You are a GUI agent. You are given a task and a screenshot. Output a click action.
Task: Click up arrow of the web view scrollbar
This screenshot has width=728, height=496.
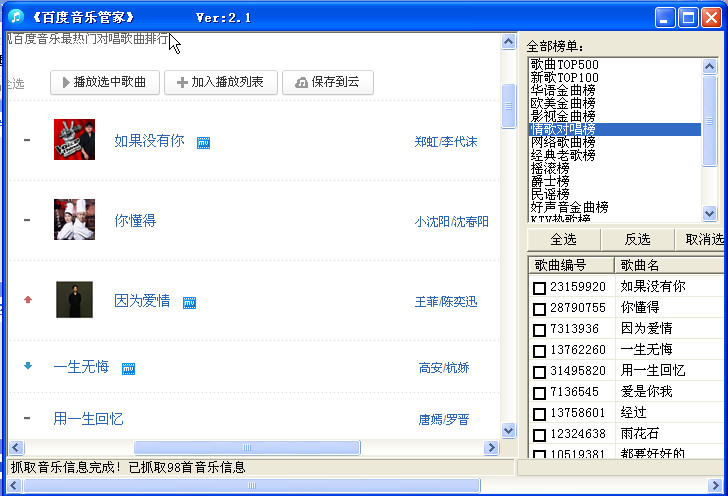pyautogui.click(x=509, y=42)
